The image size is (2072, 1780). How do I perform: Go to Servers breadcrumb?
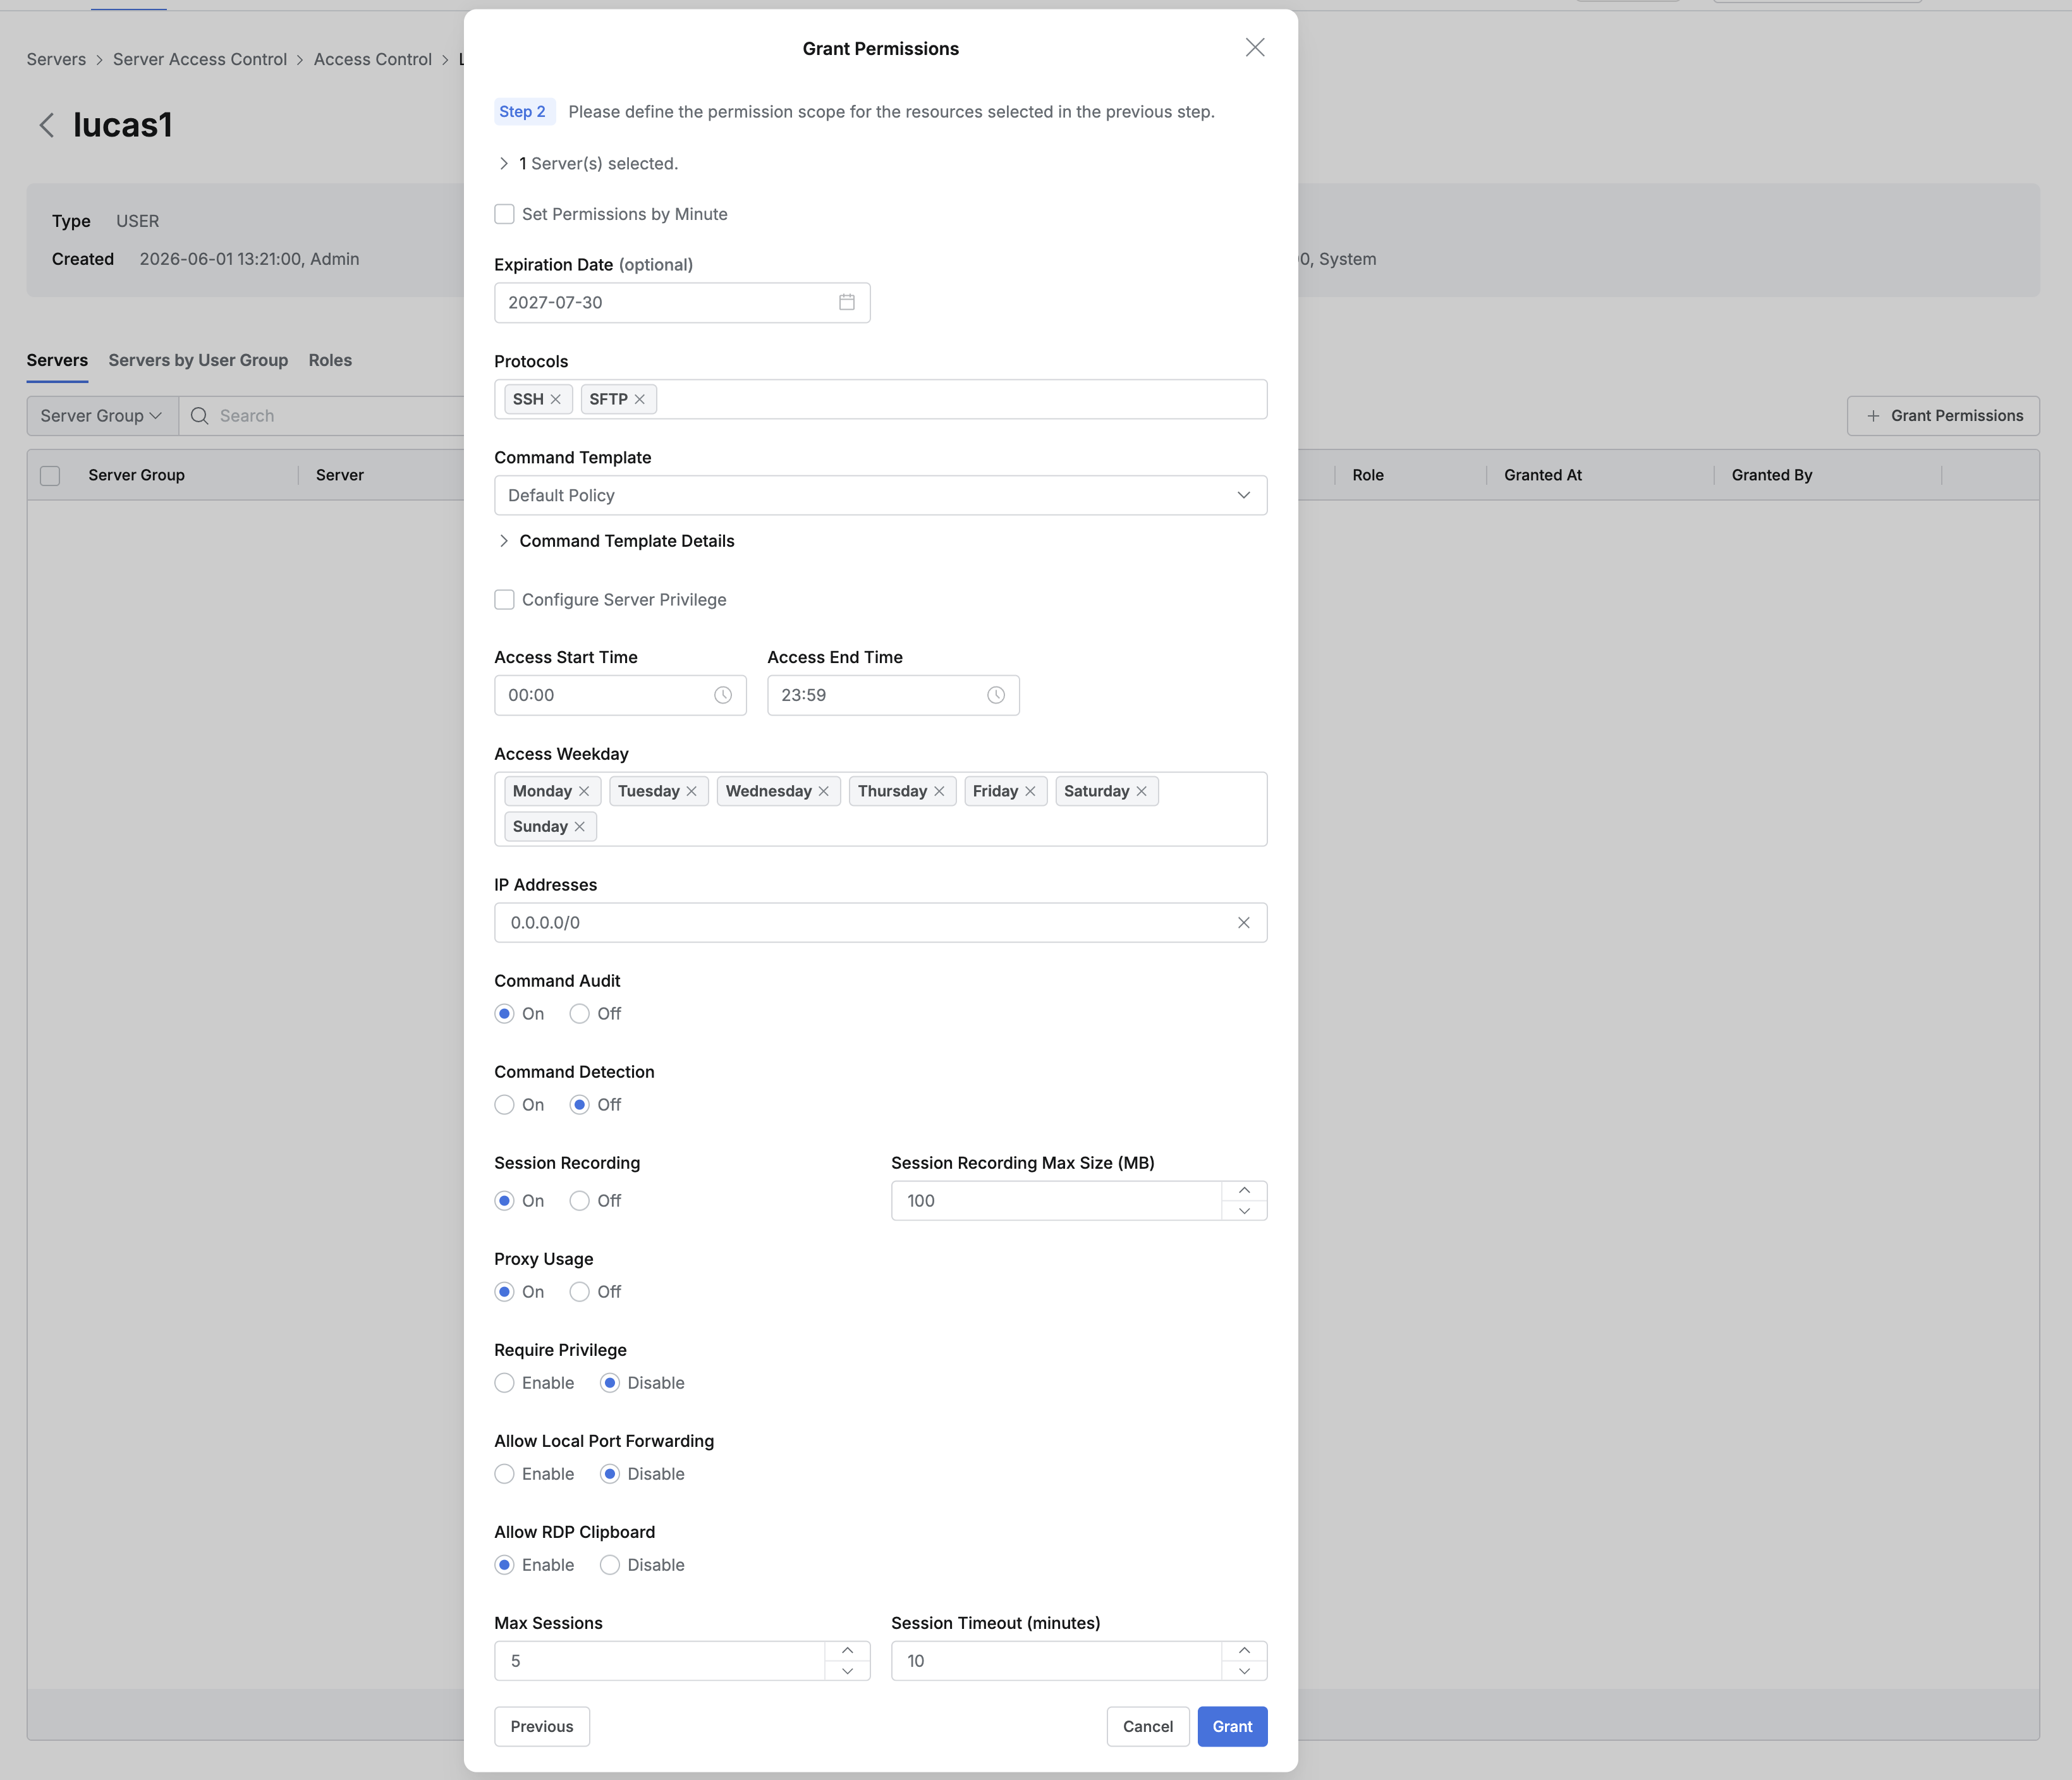click(56, 59)
